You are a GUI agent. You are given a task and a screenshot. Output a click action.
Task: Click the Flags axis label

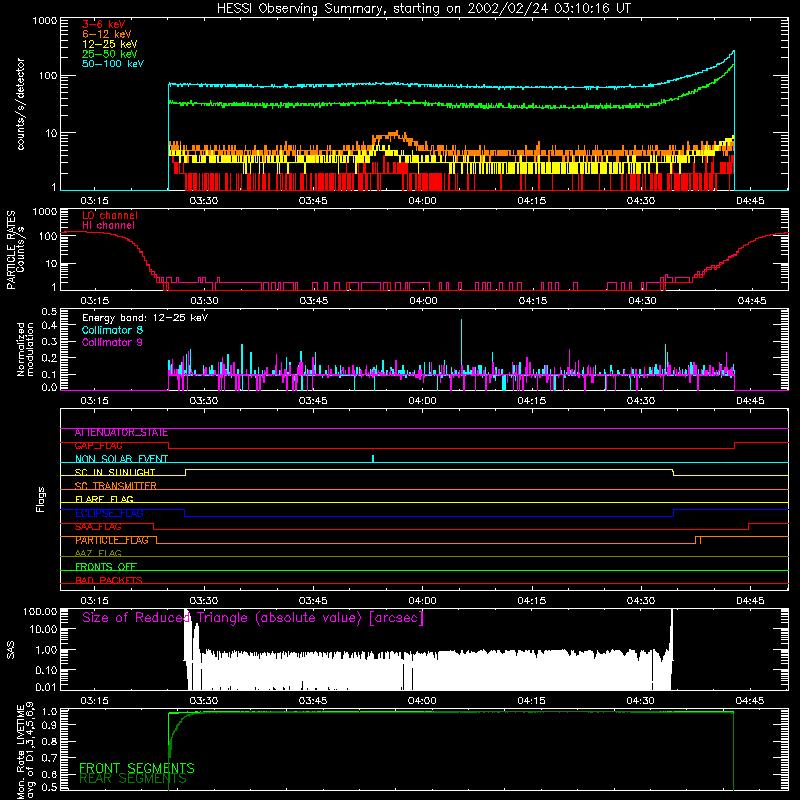tap(41, 499)
